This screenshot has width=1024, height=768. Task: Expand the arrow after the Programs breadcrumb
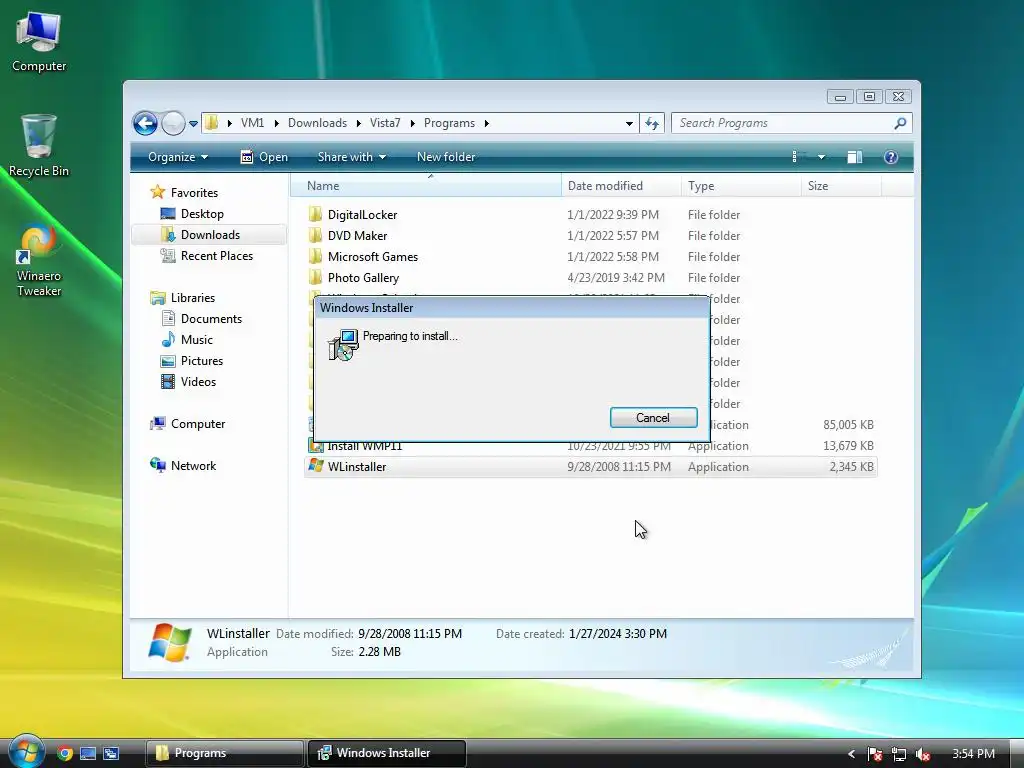click(487, 123)
